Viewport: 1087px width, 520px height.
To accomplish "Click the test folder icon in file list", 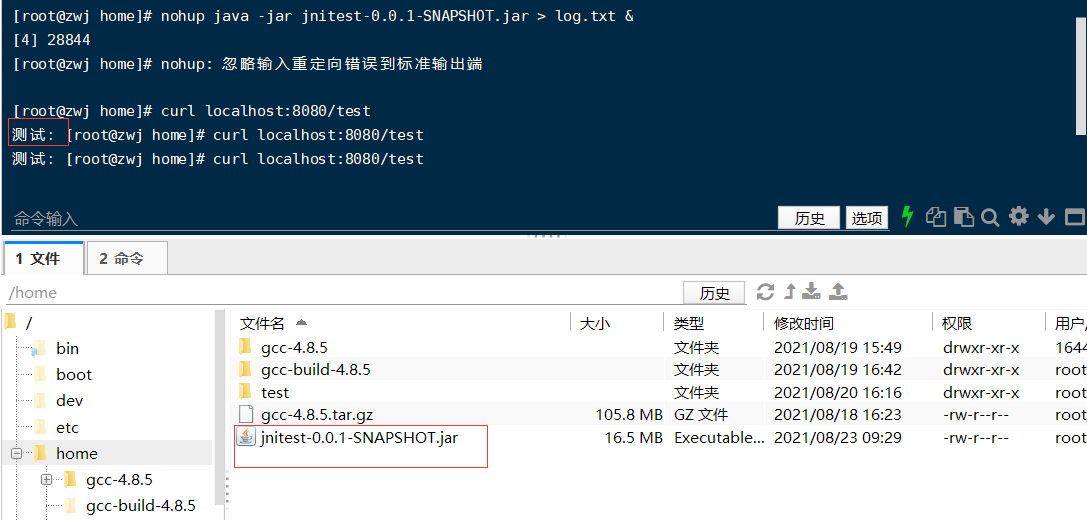I will pyautogui.click(x=245, y=392).
